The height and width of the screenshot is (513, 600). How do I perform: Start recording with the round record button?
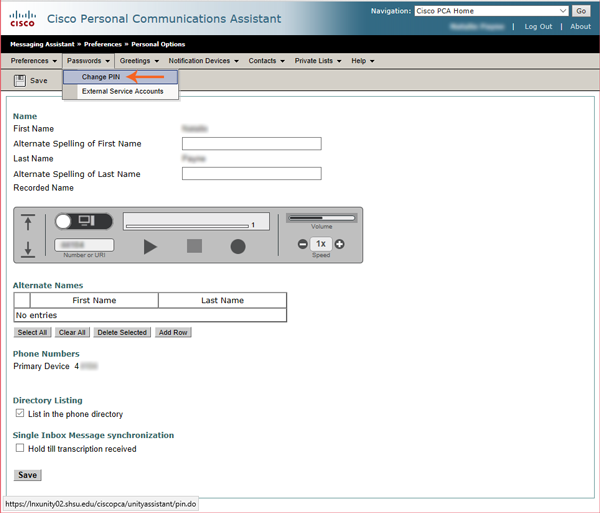click(x=238, y=246)
